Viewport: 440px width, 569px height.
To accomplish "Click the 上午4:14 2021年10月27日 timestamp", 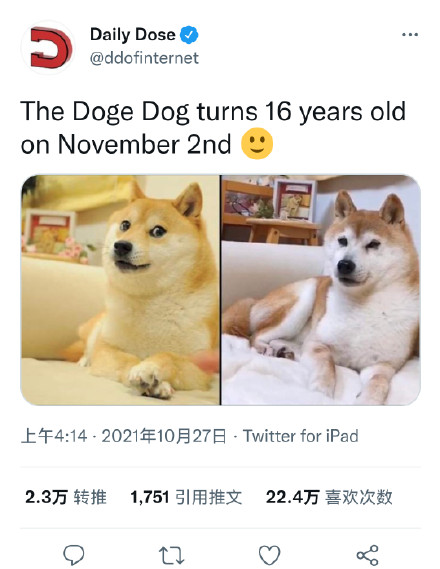I will [x=124, y=436].
